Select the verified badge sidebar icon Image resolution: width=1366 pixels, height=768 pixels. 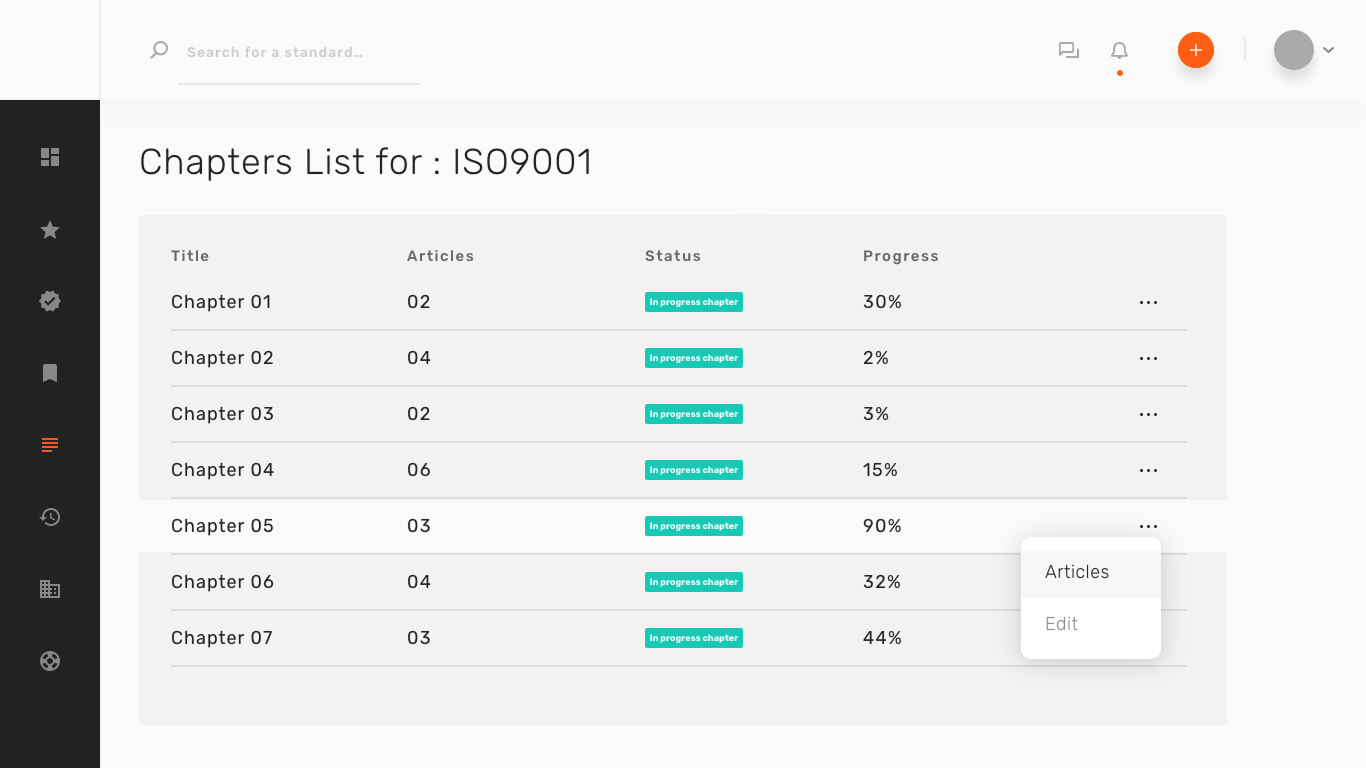(50, 301)
